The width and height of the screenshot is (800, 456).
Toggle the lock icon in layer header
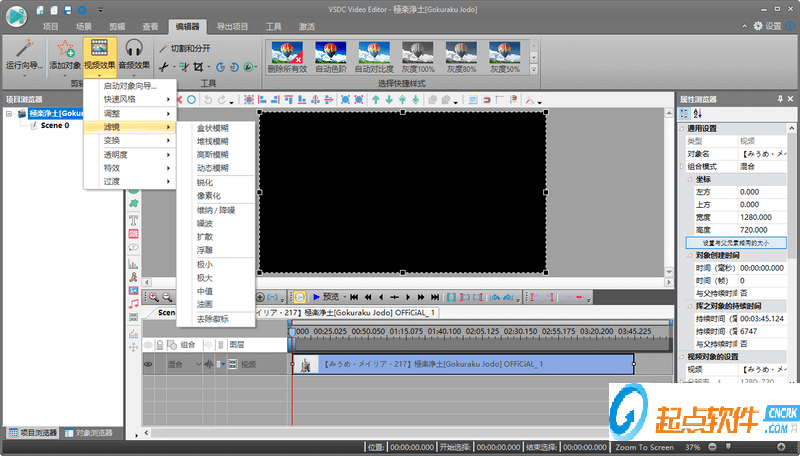click(160, 345)
